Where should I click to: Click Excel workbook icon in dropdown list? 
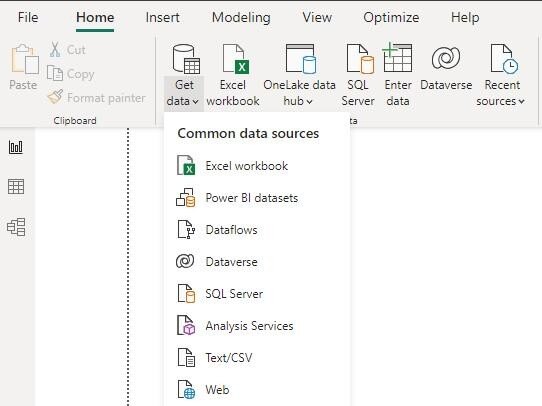click(x=186, y=165)
